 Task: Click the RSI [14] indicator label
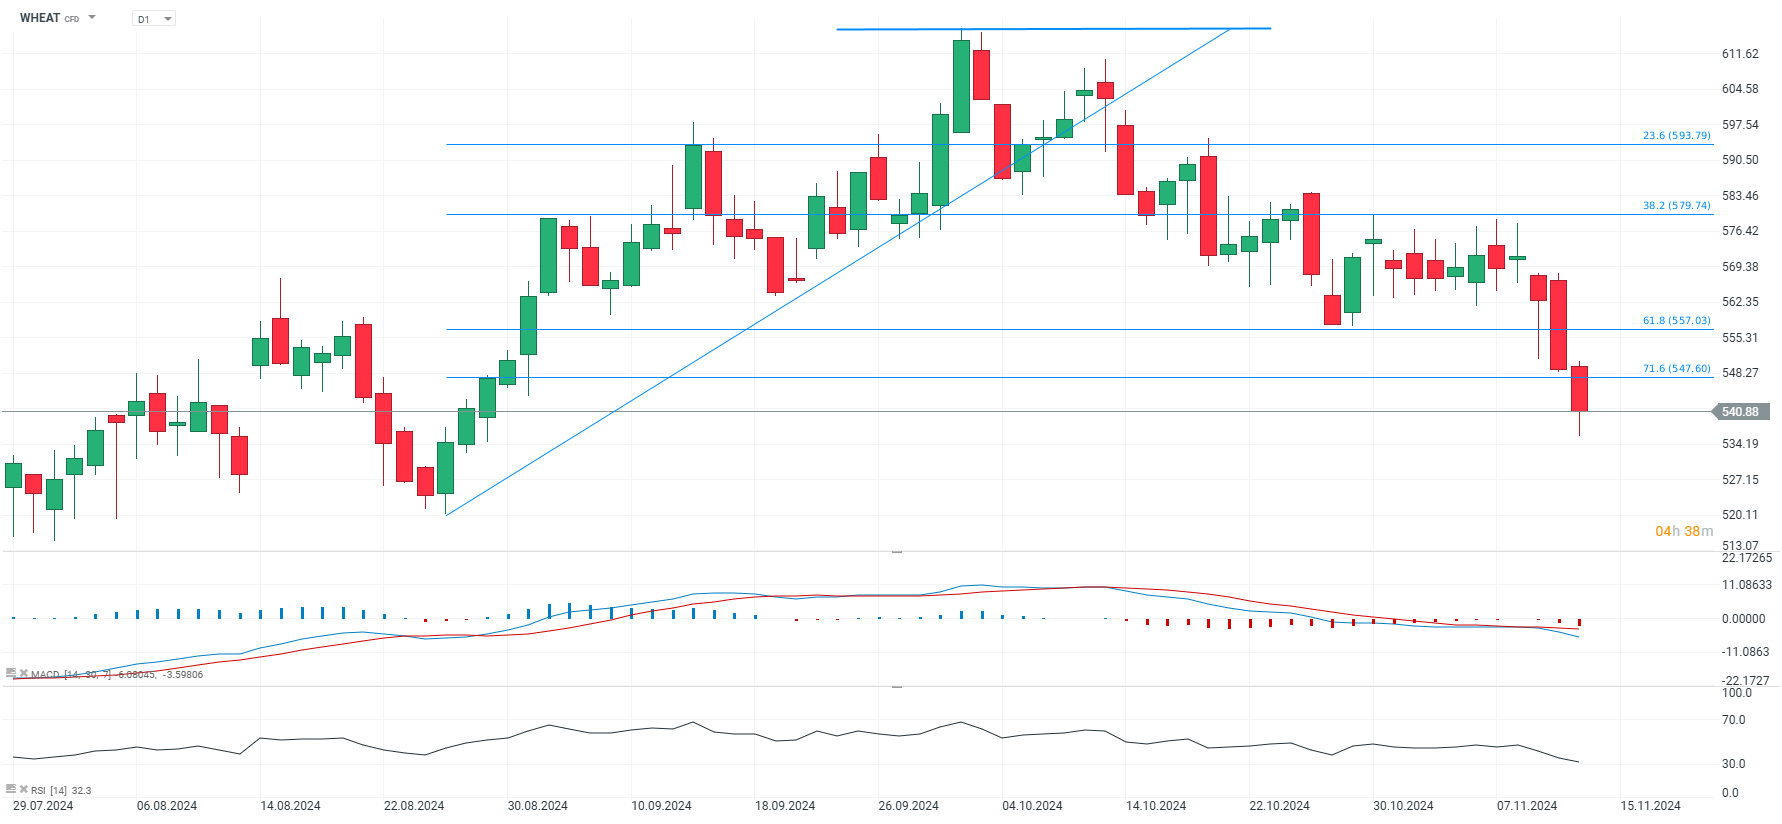click(x=49, y=790)
